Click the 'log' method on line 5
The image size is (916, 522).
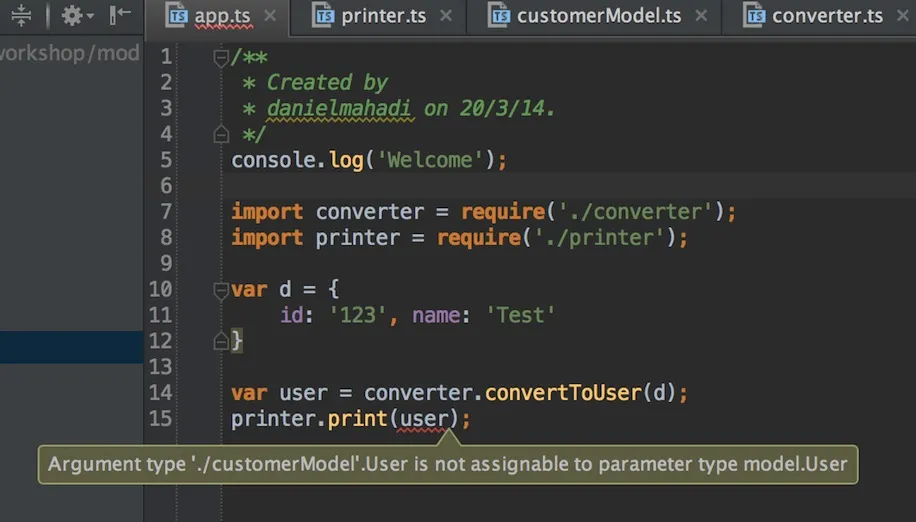click(x=346, y=161)
